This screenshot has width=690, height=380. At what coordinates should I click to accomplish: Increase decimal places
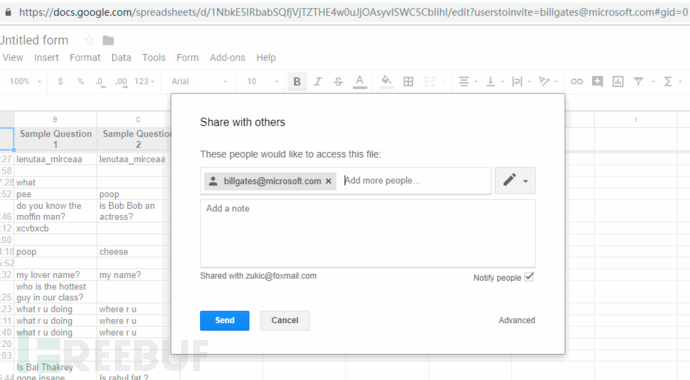[121, 82]
